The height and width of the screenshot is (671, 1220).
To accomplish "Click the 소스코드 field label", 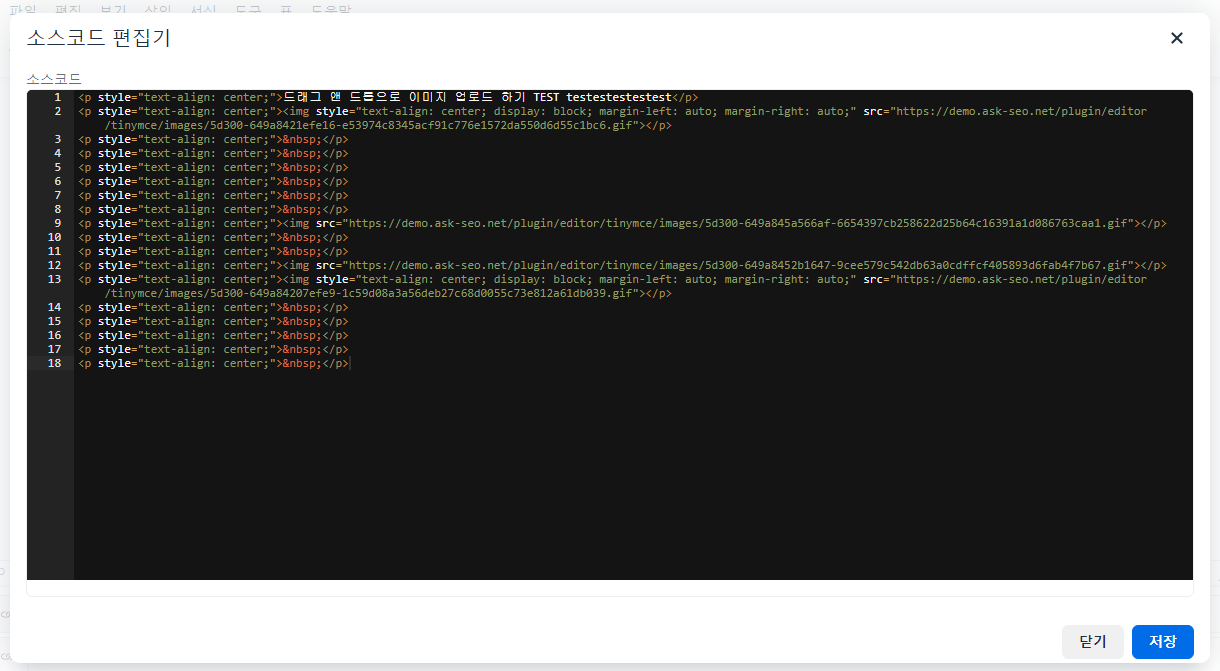I will tap(54, 78).
